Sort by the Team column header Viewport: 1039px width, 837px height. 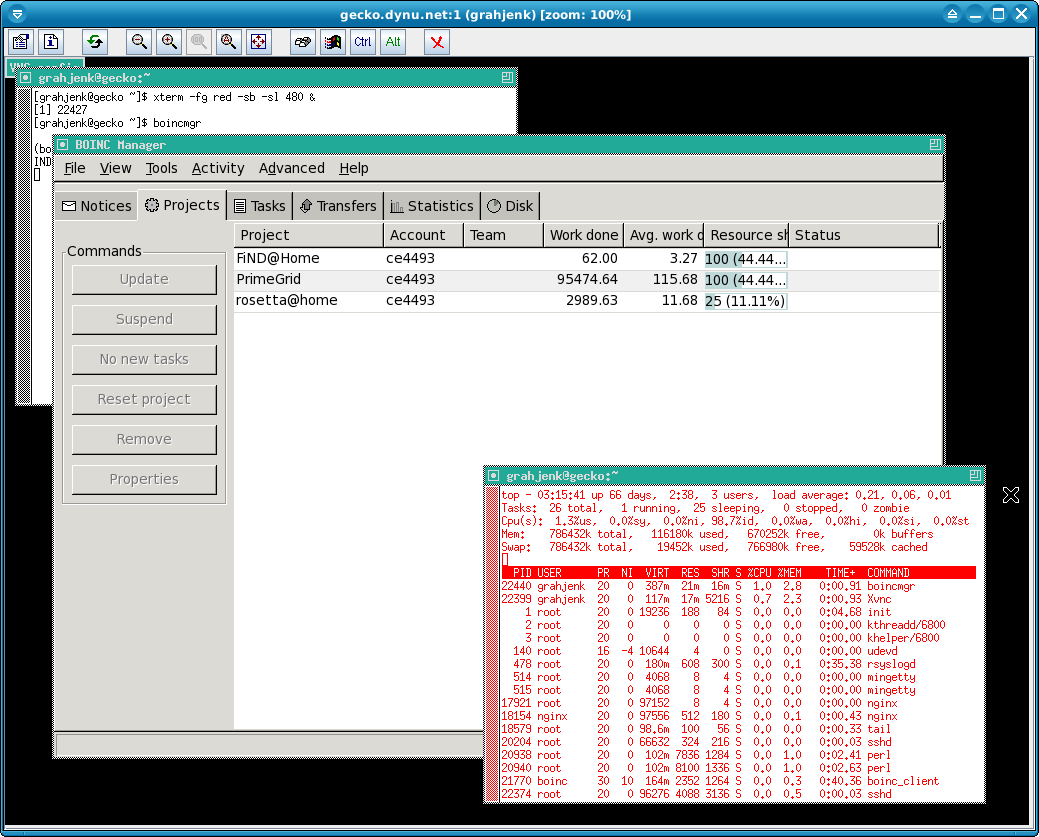coord(504,235)
